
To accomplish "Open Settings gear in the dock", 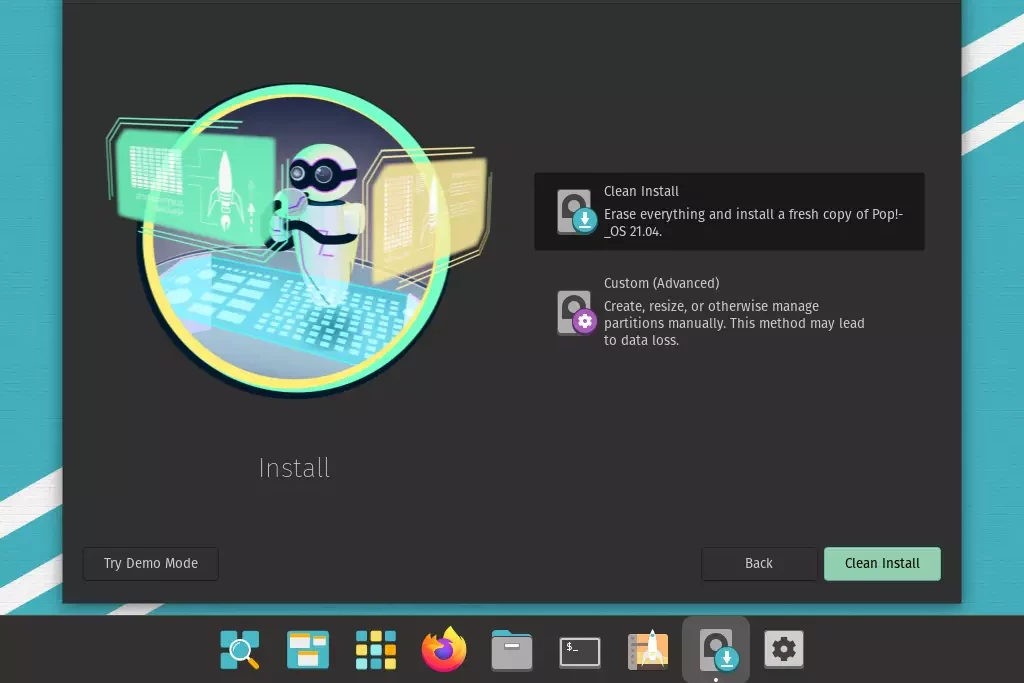I will point(784,649).
